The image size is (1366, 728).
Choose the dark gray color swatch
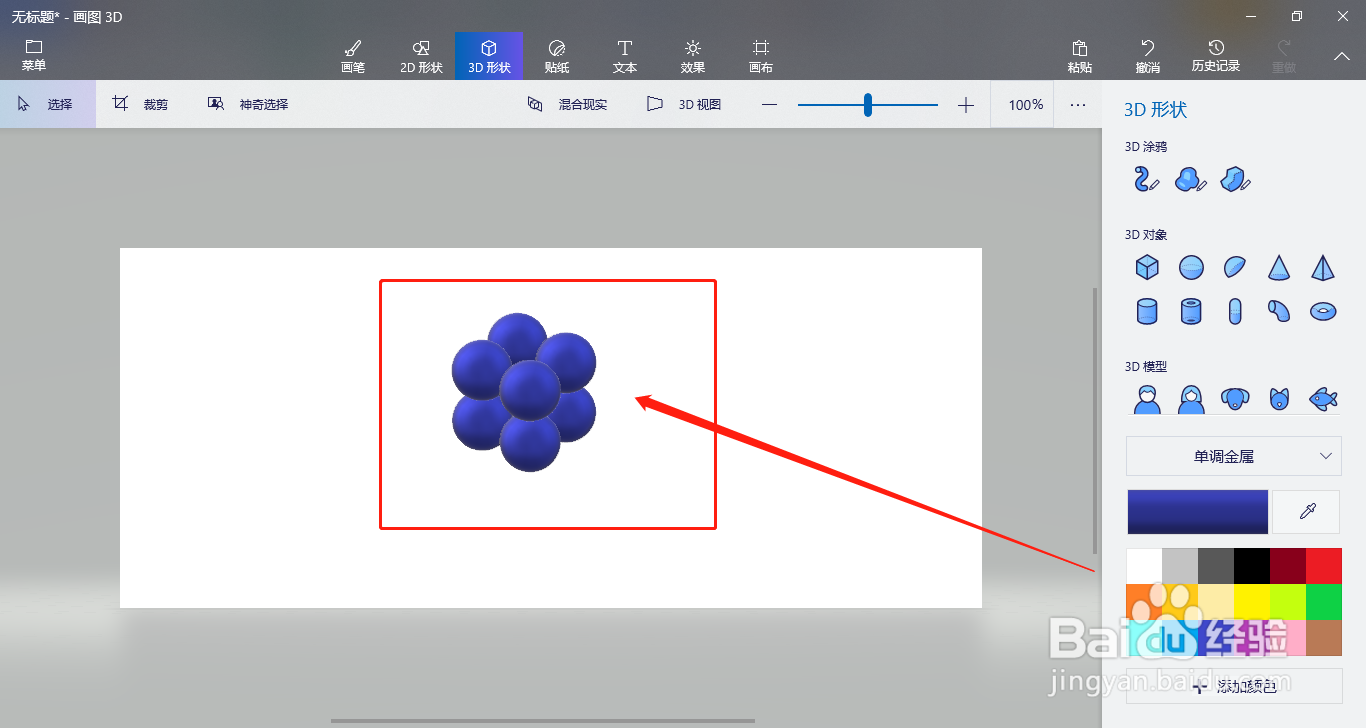1216,566
